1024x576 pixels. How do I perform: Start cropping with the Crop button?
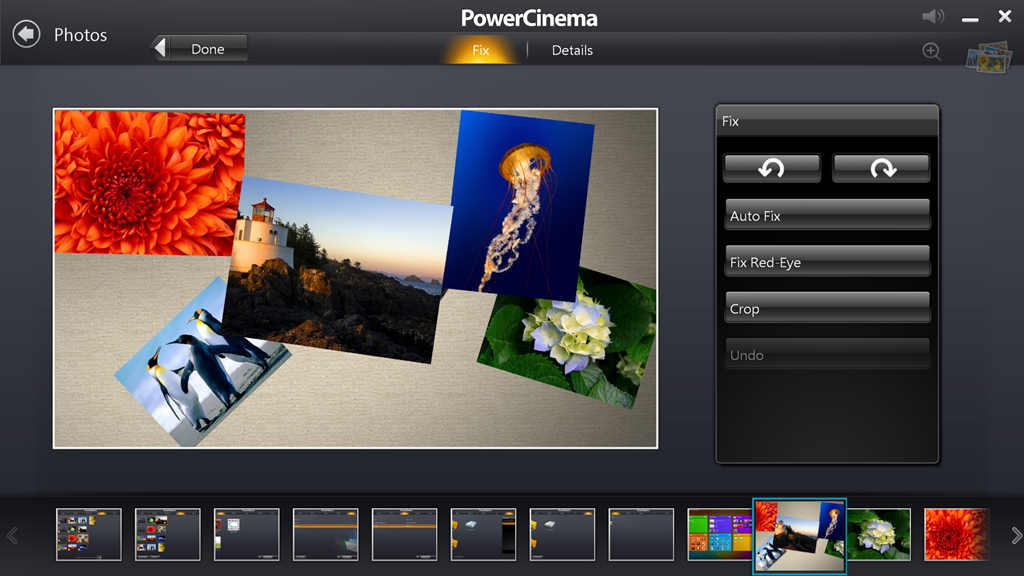(x=827, y=308)
